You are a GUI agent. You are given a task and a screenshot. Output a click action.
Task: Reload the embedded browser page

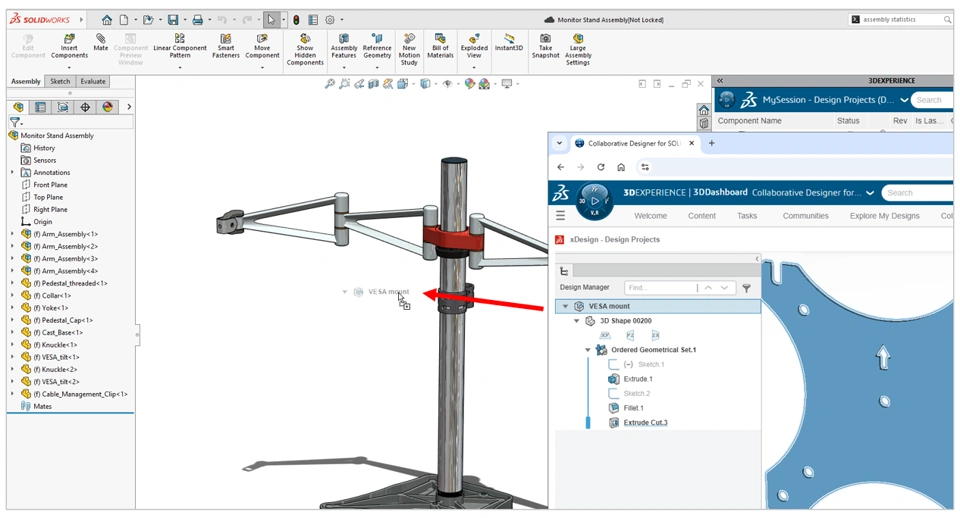601,167
